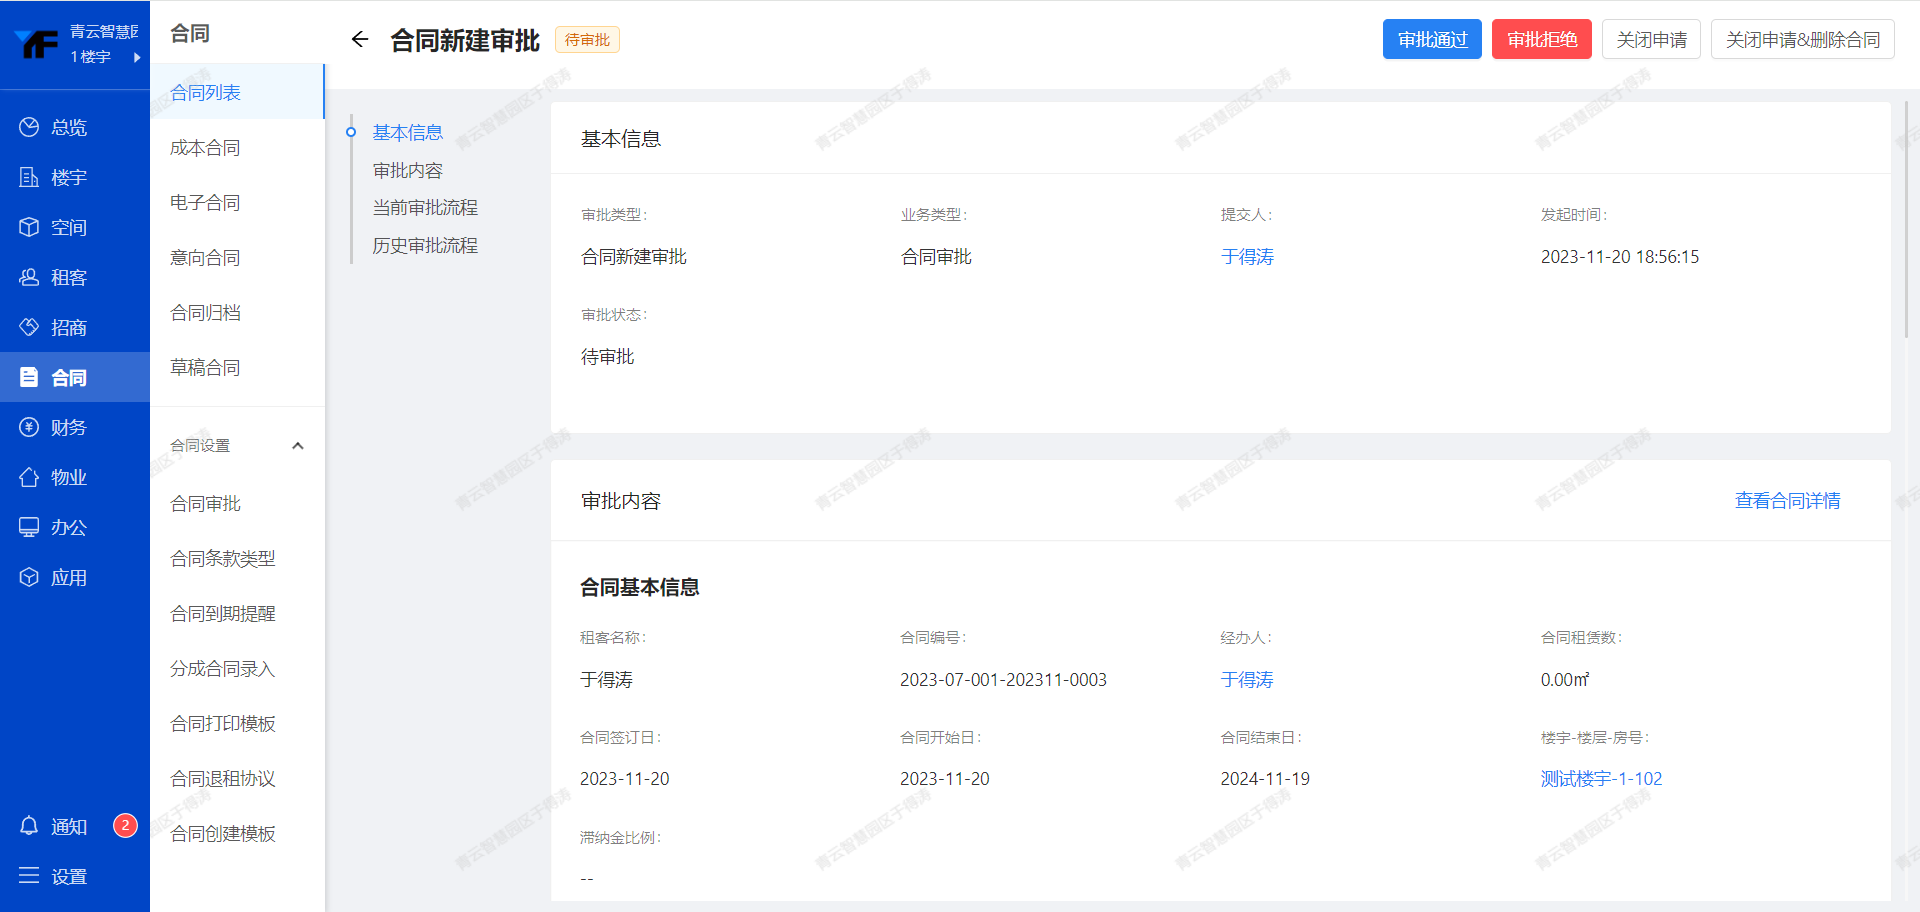
Task: Click the 通知 bell icon
Action: (x=29, y=826)
